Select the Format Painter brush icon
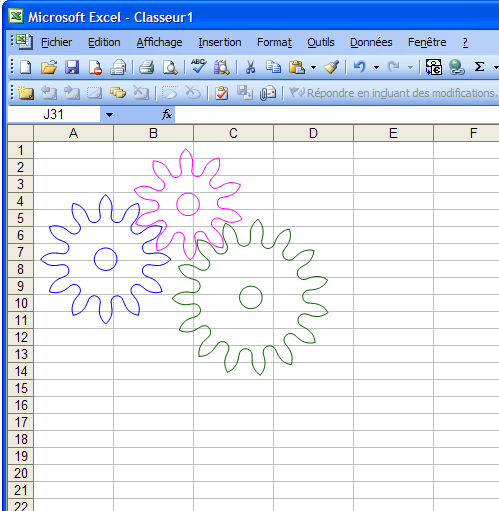 [x=331, y=67]
